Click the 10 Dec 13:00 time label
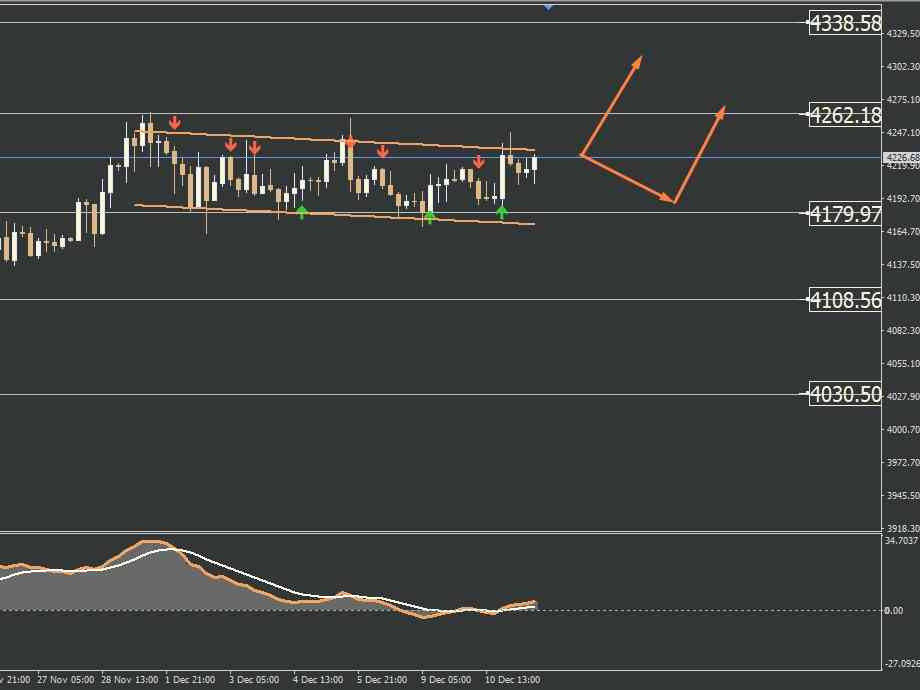Viewport: 920px width, 690px height. 512,679
